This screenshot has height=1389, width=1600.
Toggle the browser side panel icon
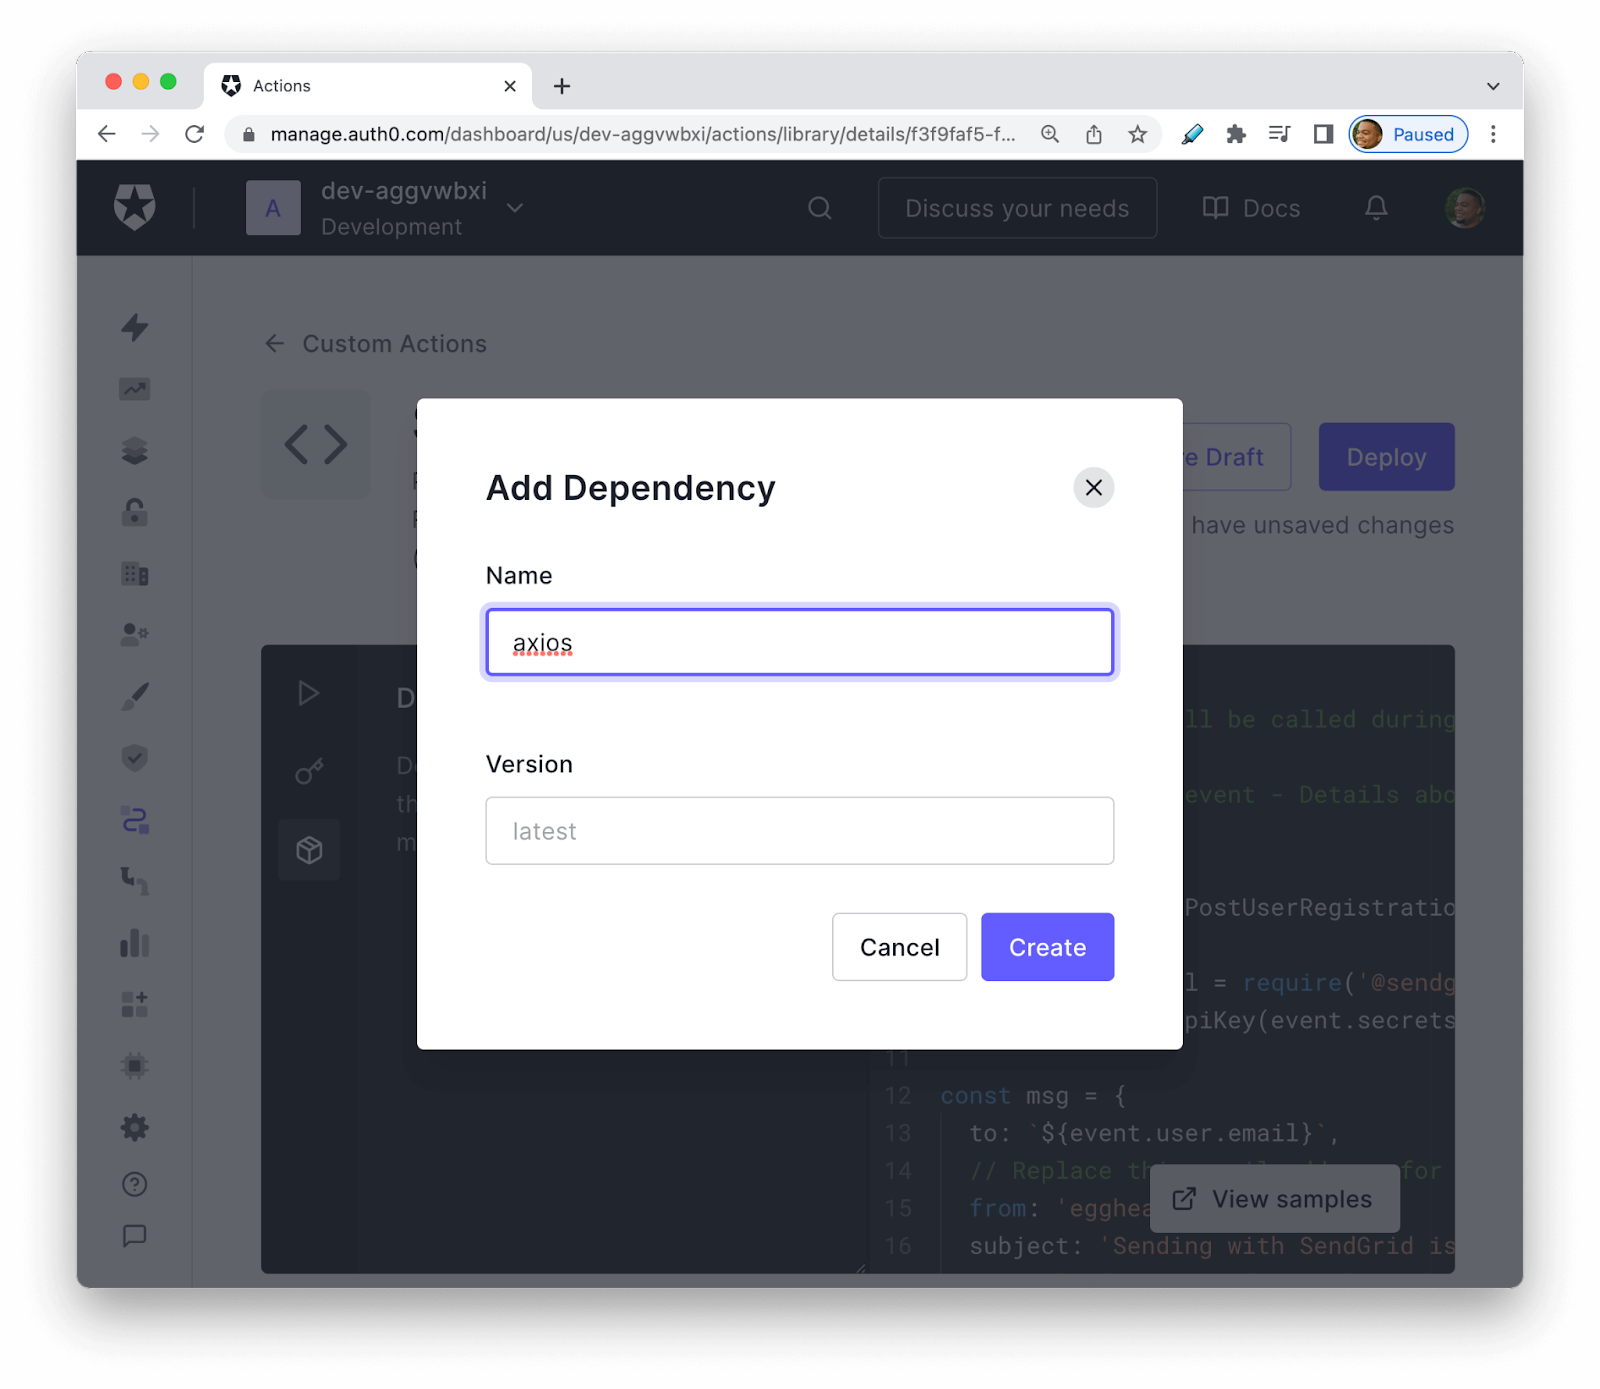point(1323,134)
